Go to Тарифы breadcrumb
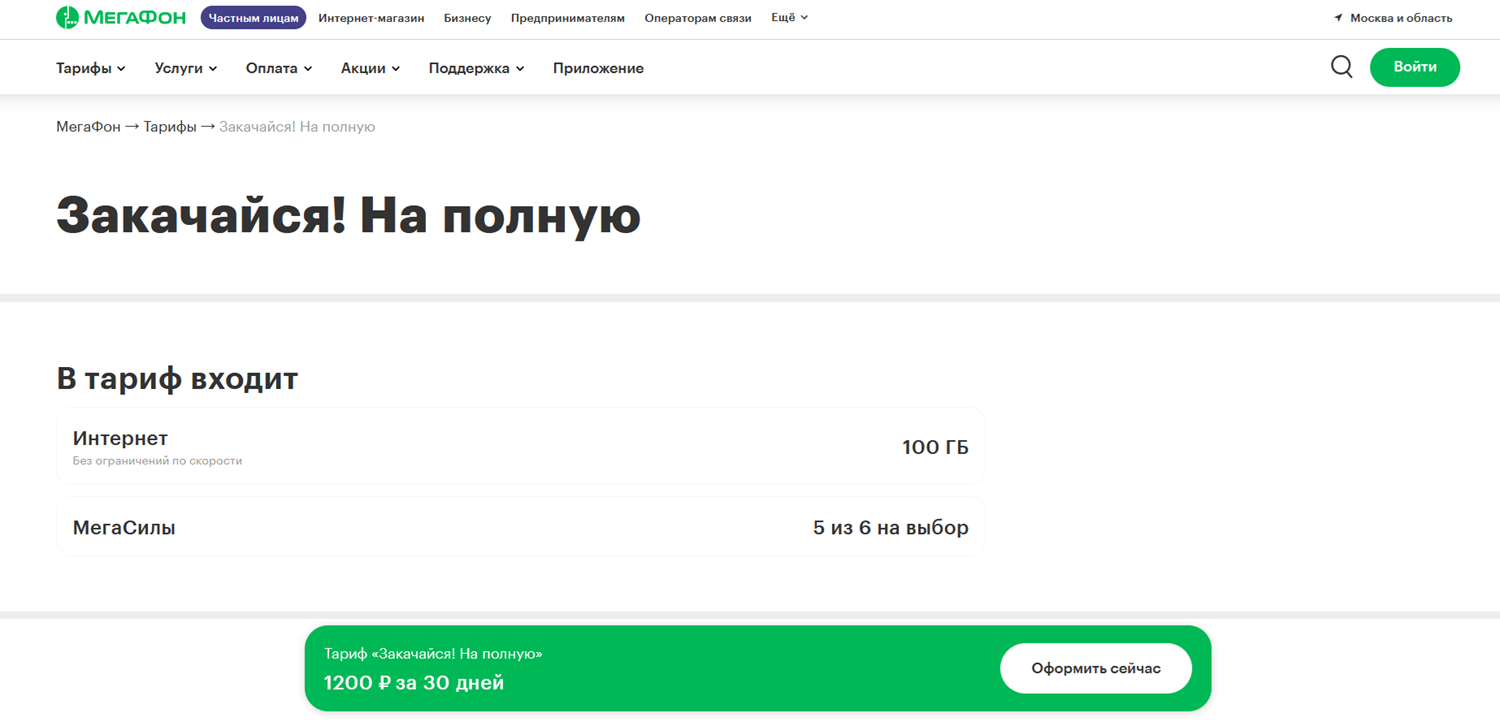This screenshot has width=1500, height=726. pyautogui.click(x=170, y=127)
